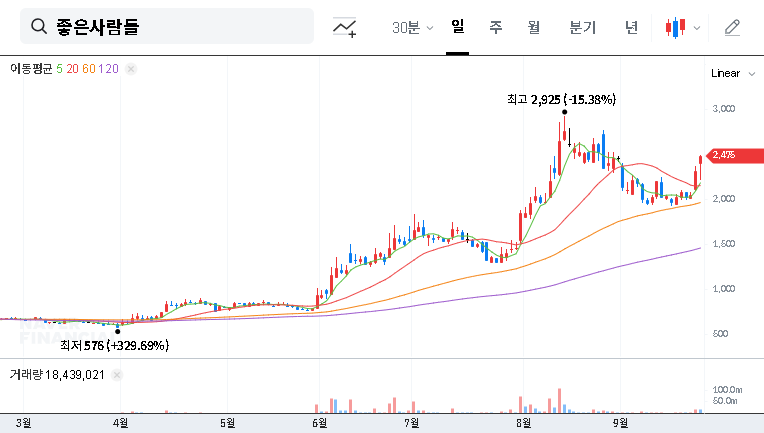Switch to the 주 (weekly) tab
Screen dimensions: 764x433
(x=496, y=27)
